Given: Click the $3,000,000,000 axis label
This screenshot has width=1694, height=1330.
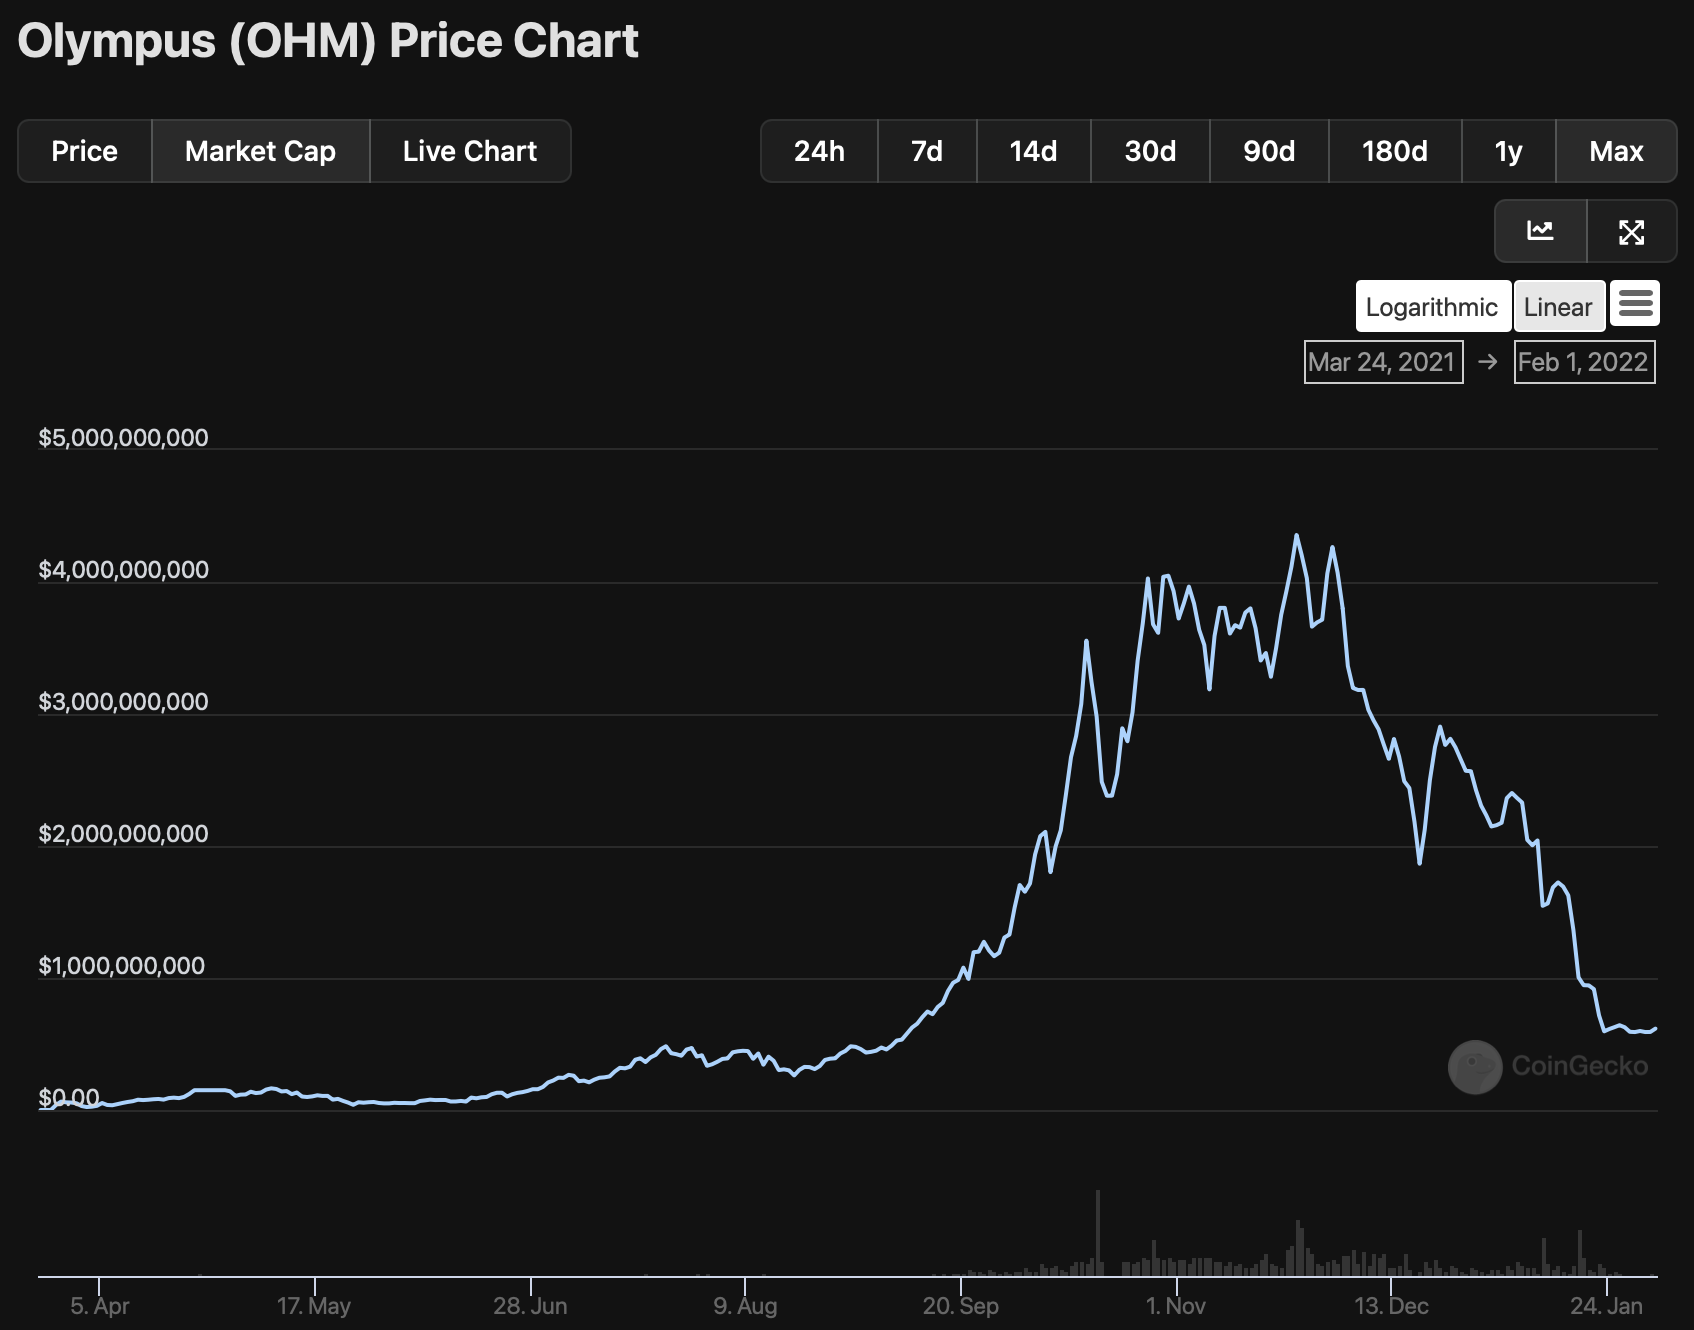Looking at the screenshot, I should tap(123, 702).
